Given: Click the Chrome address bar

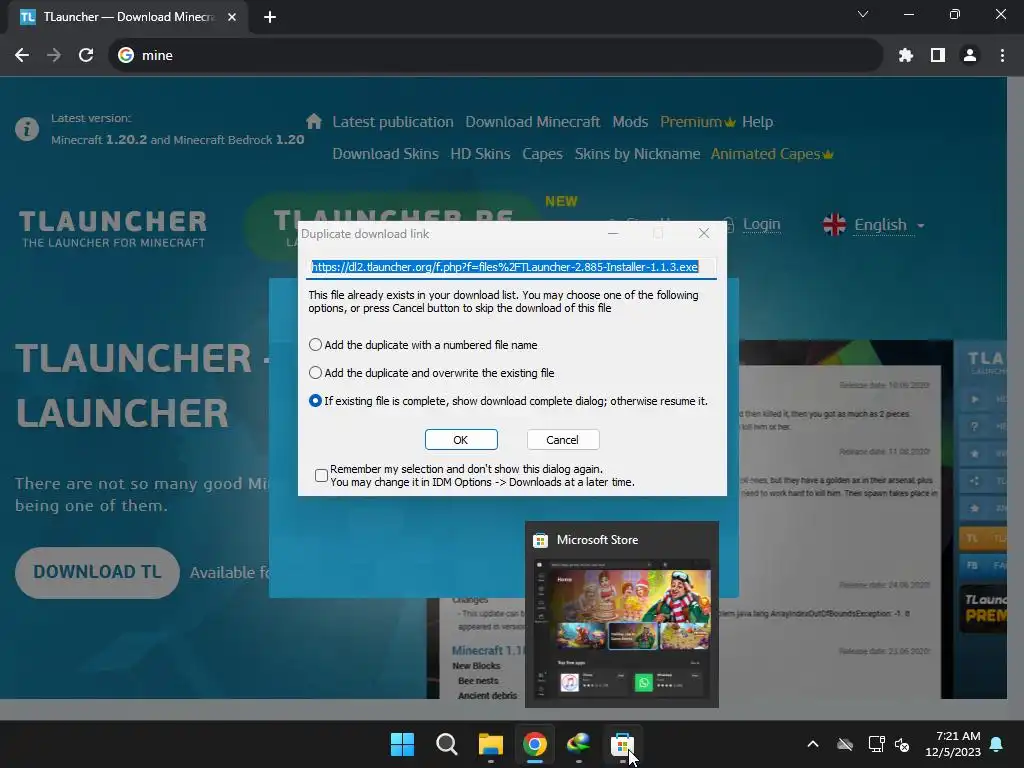Looking at the screenshot, I should click(x=496, y=56).
